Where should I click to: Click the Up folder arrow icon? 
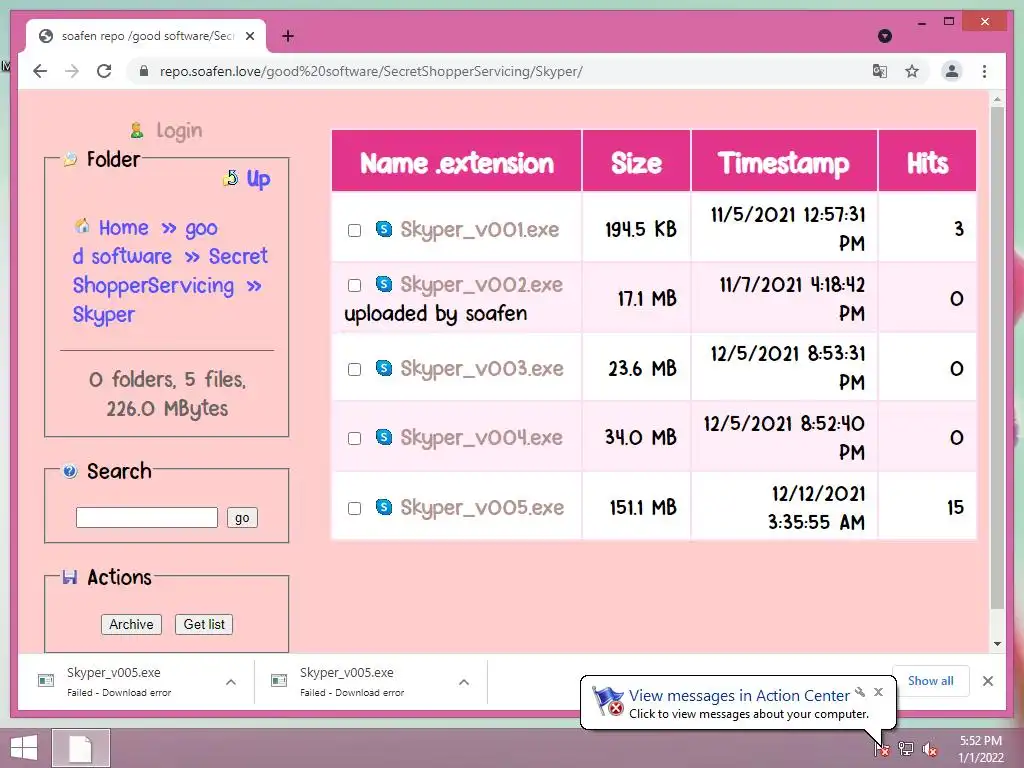(x=231, y=178)
